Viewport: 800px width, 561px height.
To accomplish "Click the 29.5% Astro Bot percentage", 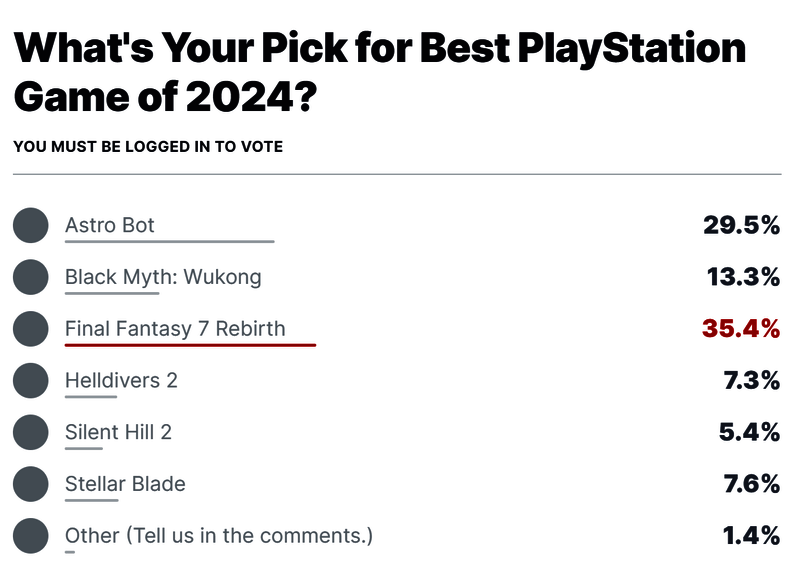I will click(x=740, y=225).
